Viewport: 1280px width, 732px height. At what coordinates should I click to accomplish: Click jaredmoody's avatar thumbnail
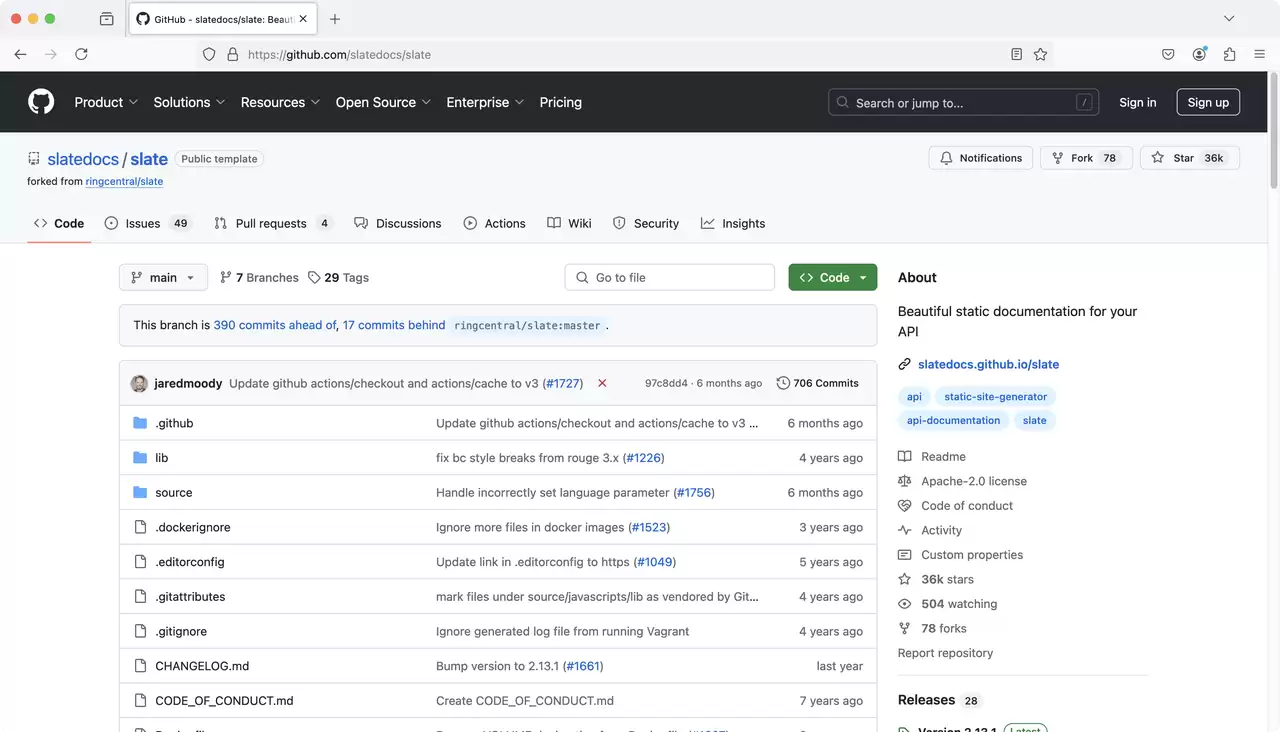point(139,383)
